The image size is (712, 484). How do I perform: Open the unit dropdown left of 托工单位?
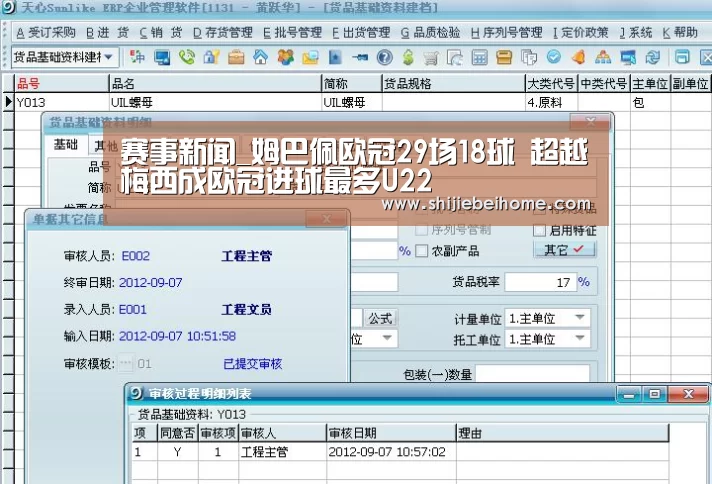pyautogui.click(x=387, y=339)
